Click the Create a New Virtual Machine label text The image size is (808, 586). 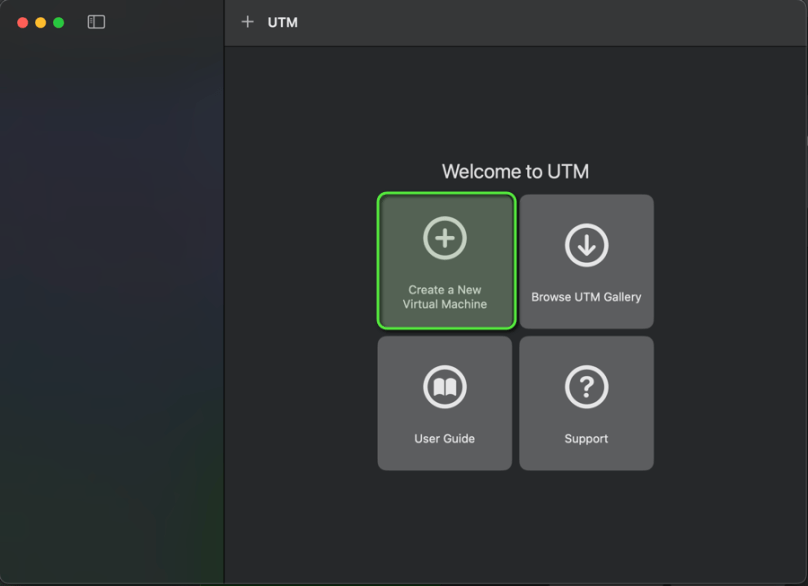pyautogui.click(x=445, y=296)
